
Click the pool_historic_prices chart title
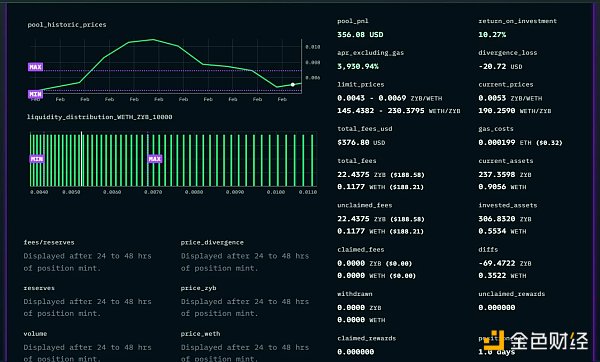click(67, 24)
